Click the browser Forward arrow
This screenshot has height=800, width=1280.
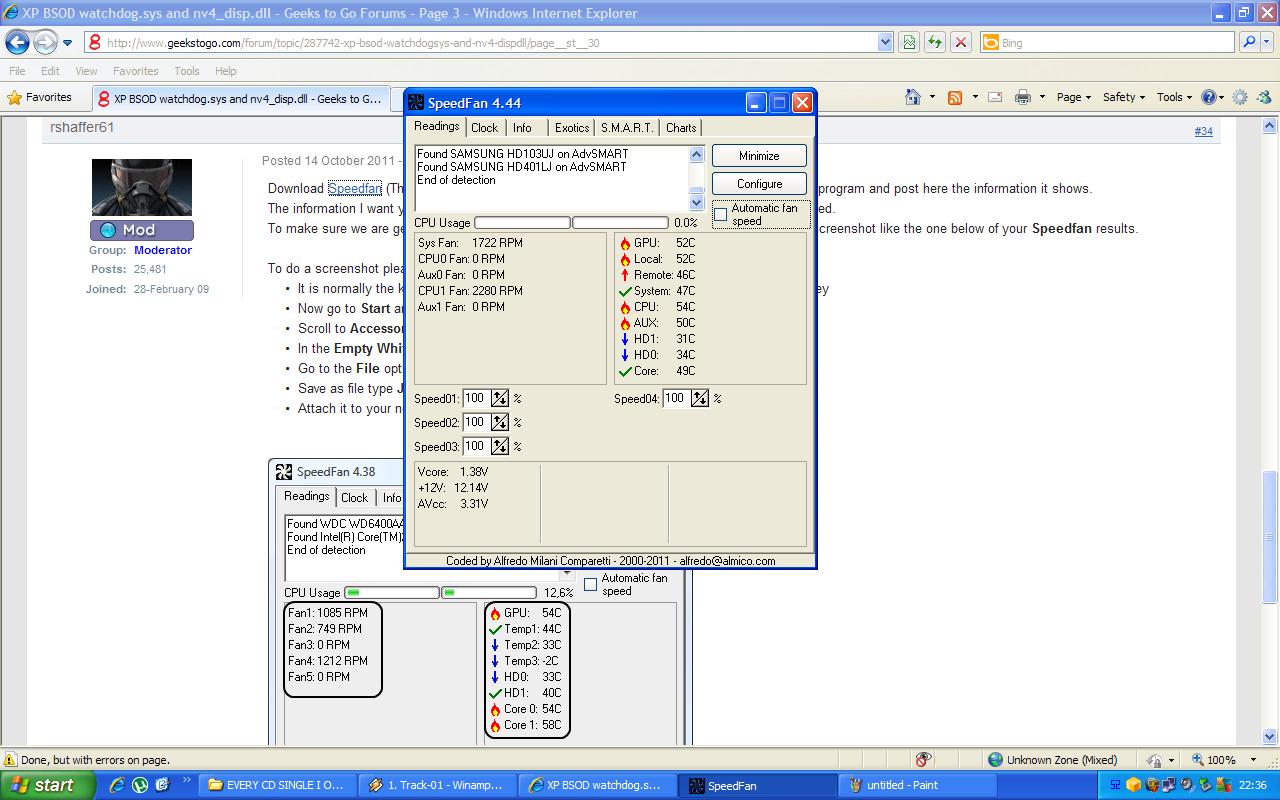(x=45, y=42)
